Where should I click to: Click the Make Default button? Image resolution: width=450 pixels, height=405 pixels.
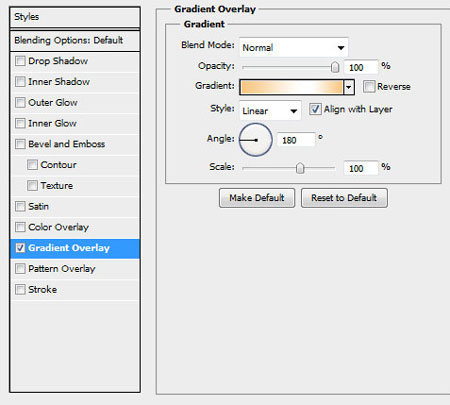click(x=257, y=198)
